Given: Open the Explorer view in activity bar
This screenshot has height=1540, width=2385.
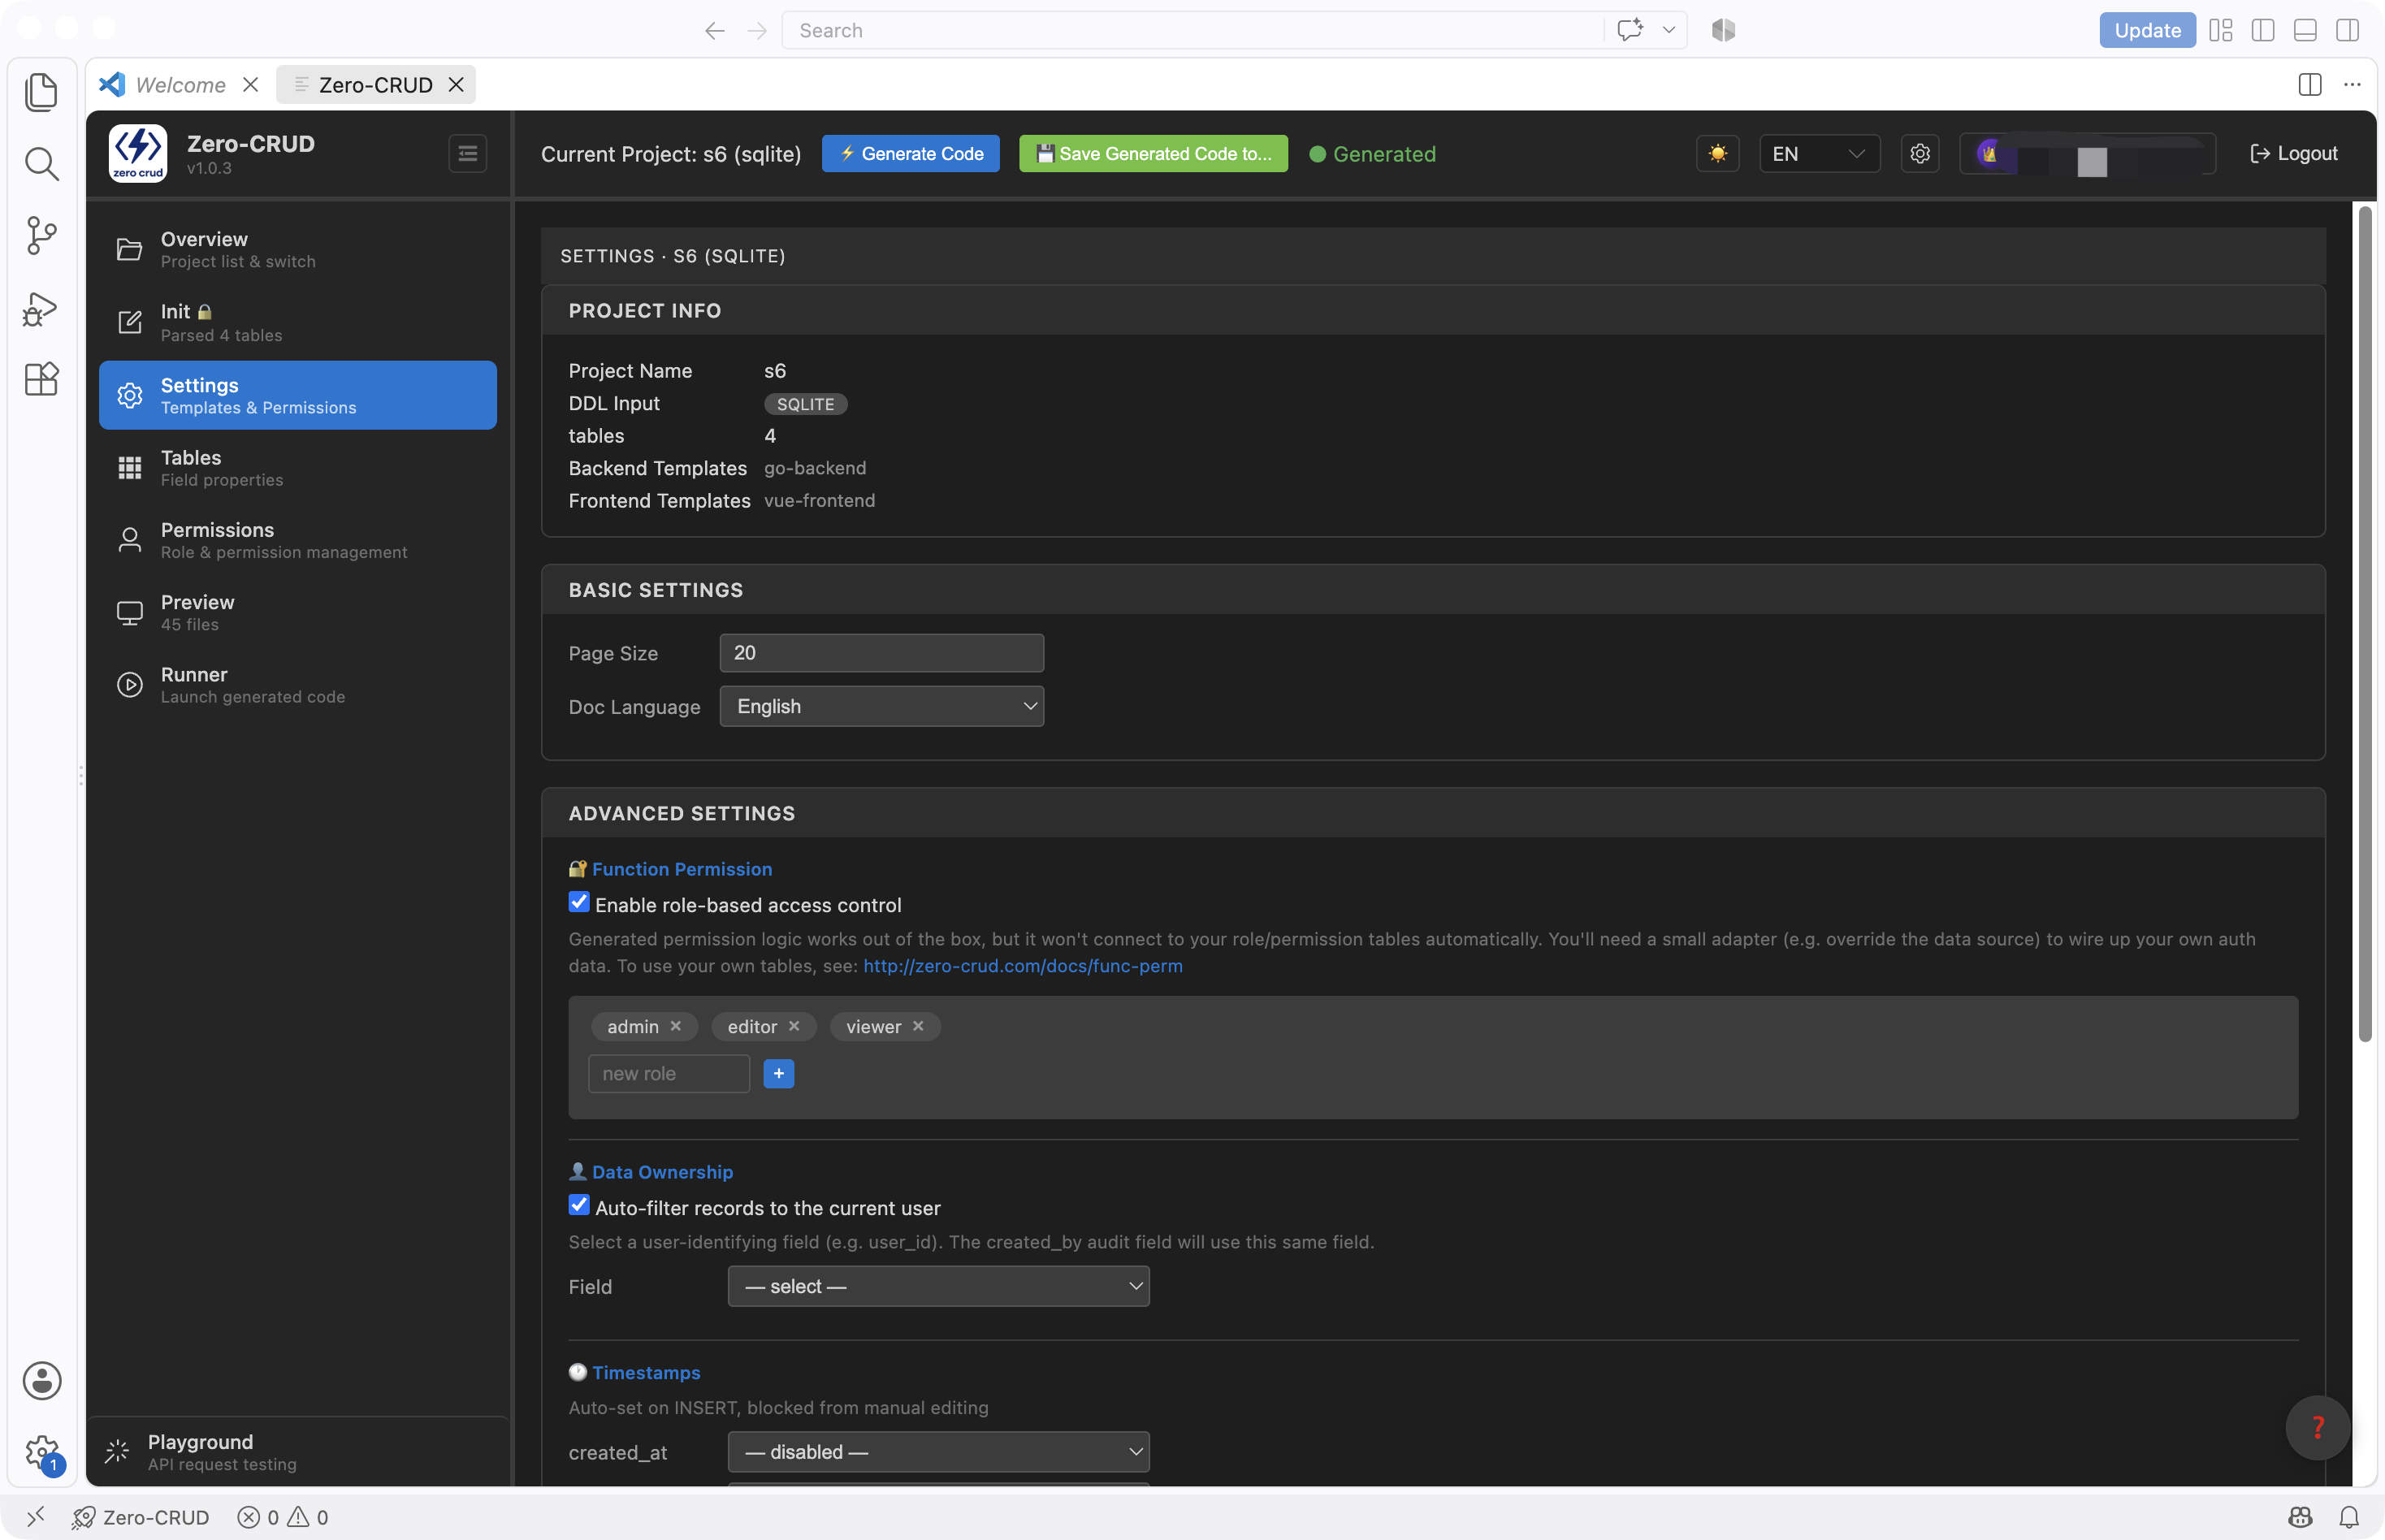Looking at the screenshot, I should (41, 92).
